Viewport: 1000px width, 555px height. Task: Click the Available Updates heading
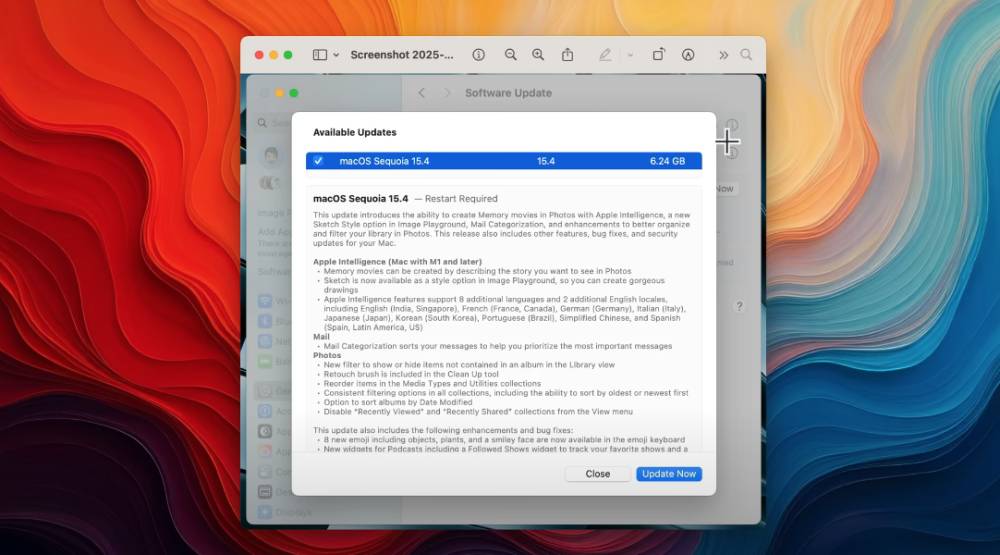click(x=355, y=132)
